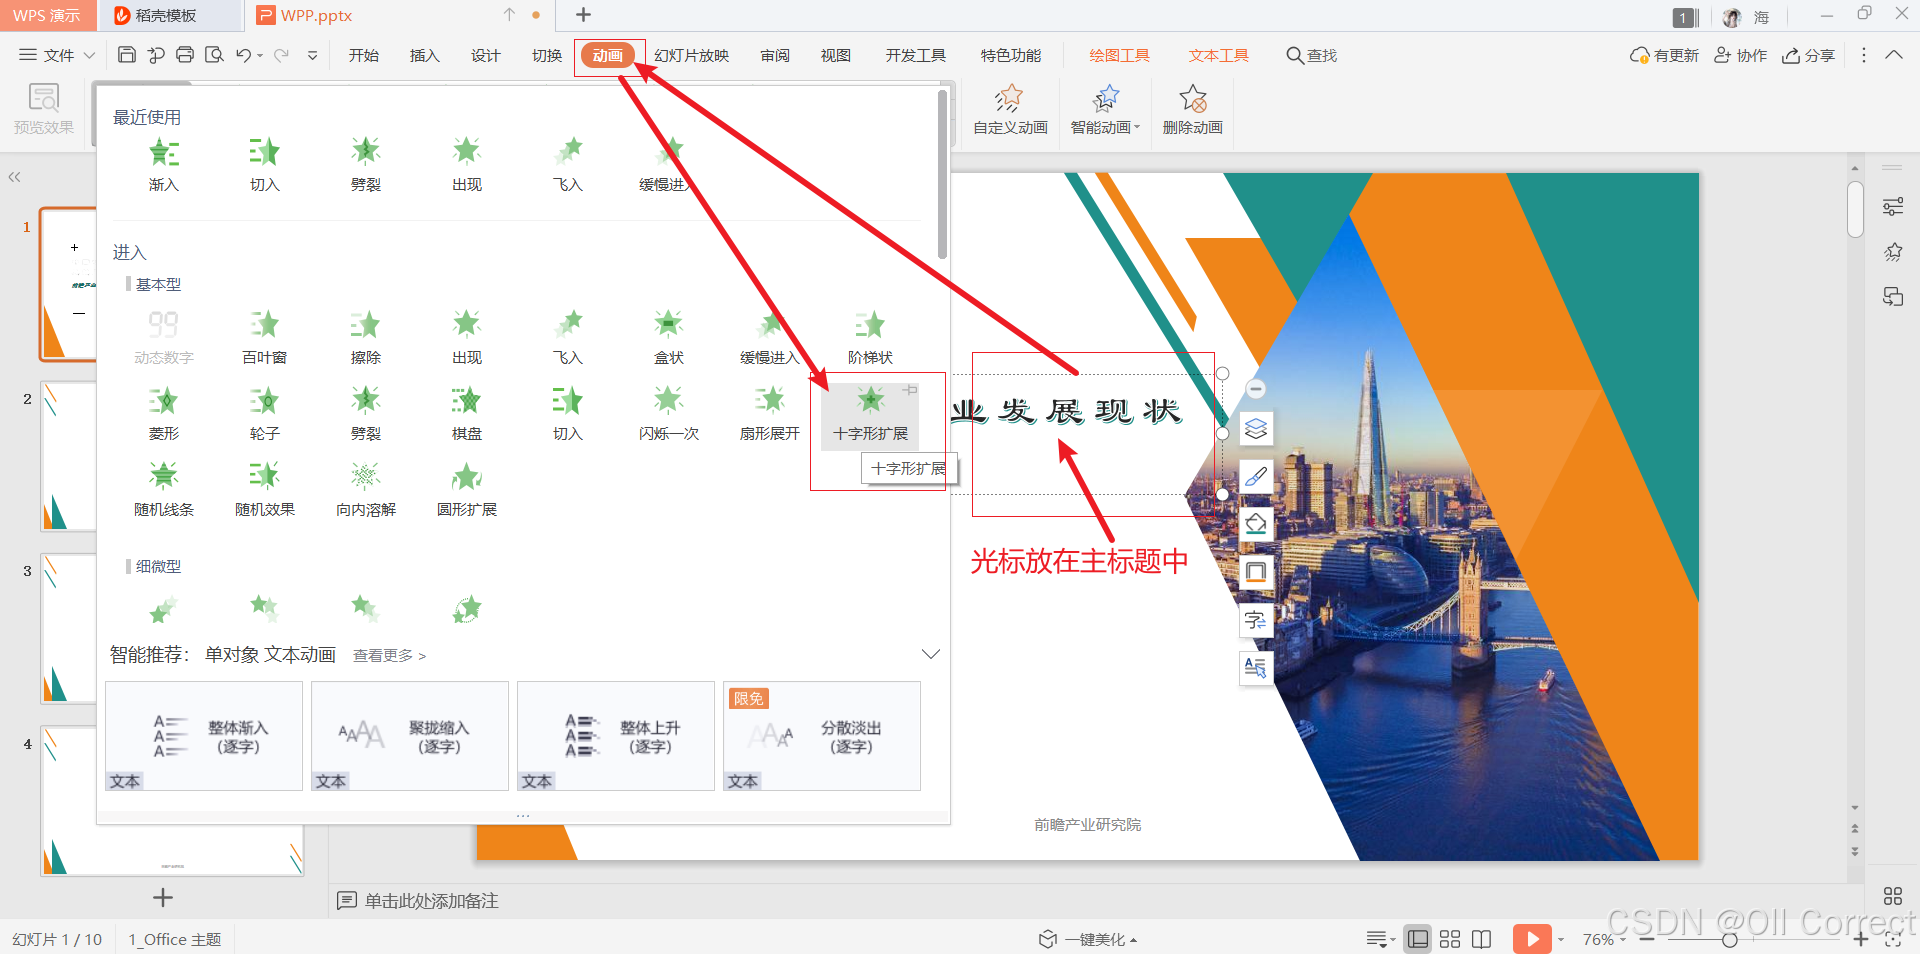Switch to the 设计 tab
The height and width of the screenshot is (954, 1920).
[x=486, y=55]
